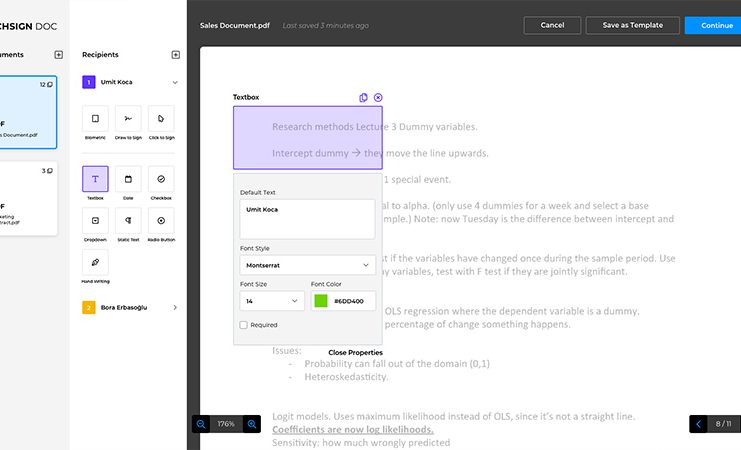The width and height of the screenshot is (741, 450).
Task: Add a new recipient with plus icon
Action: tap(175, 55)
